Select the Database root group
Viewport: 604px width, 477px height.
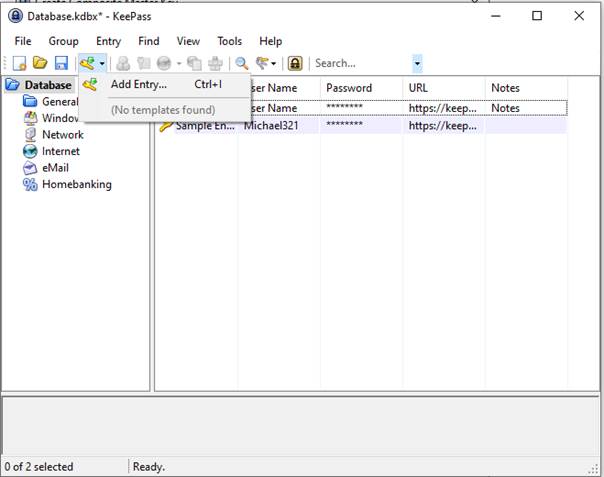pos(48,85)
